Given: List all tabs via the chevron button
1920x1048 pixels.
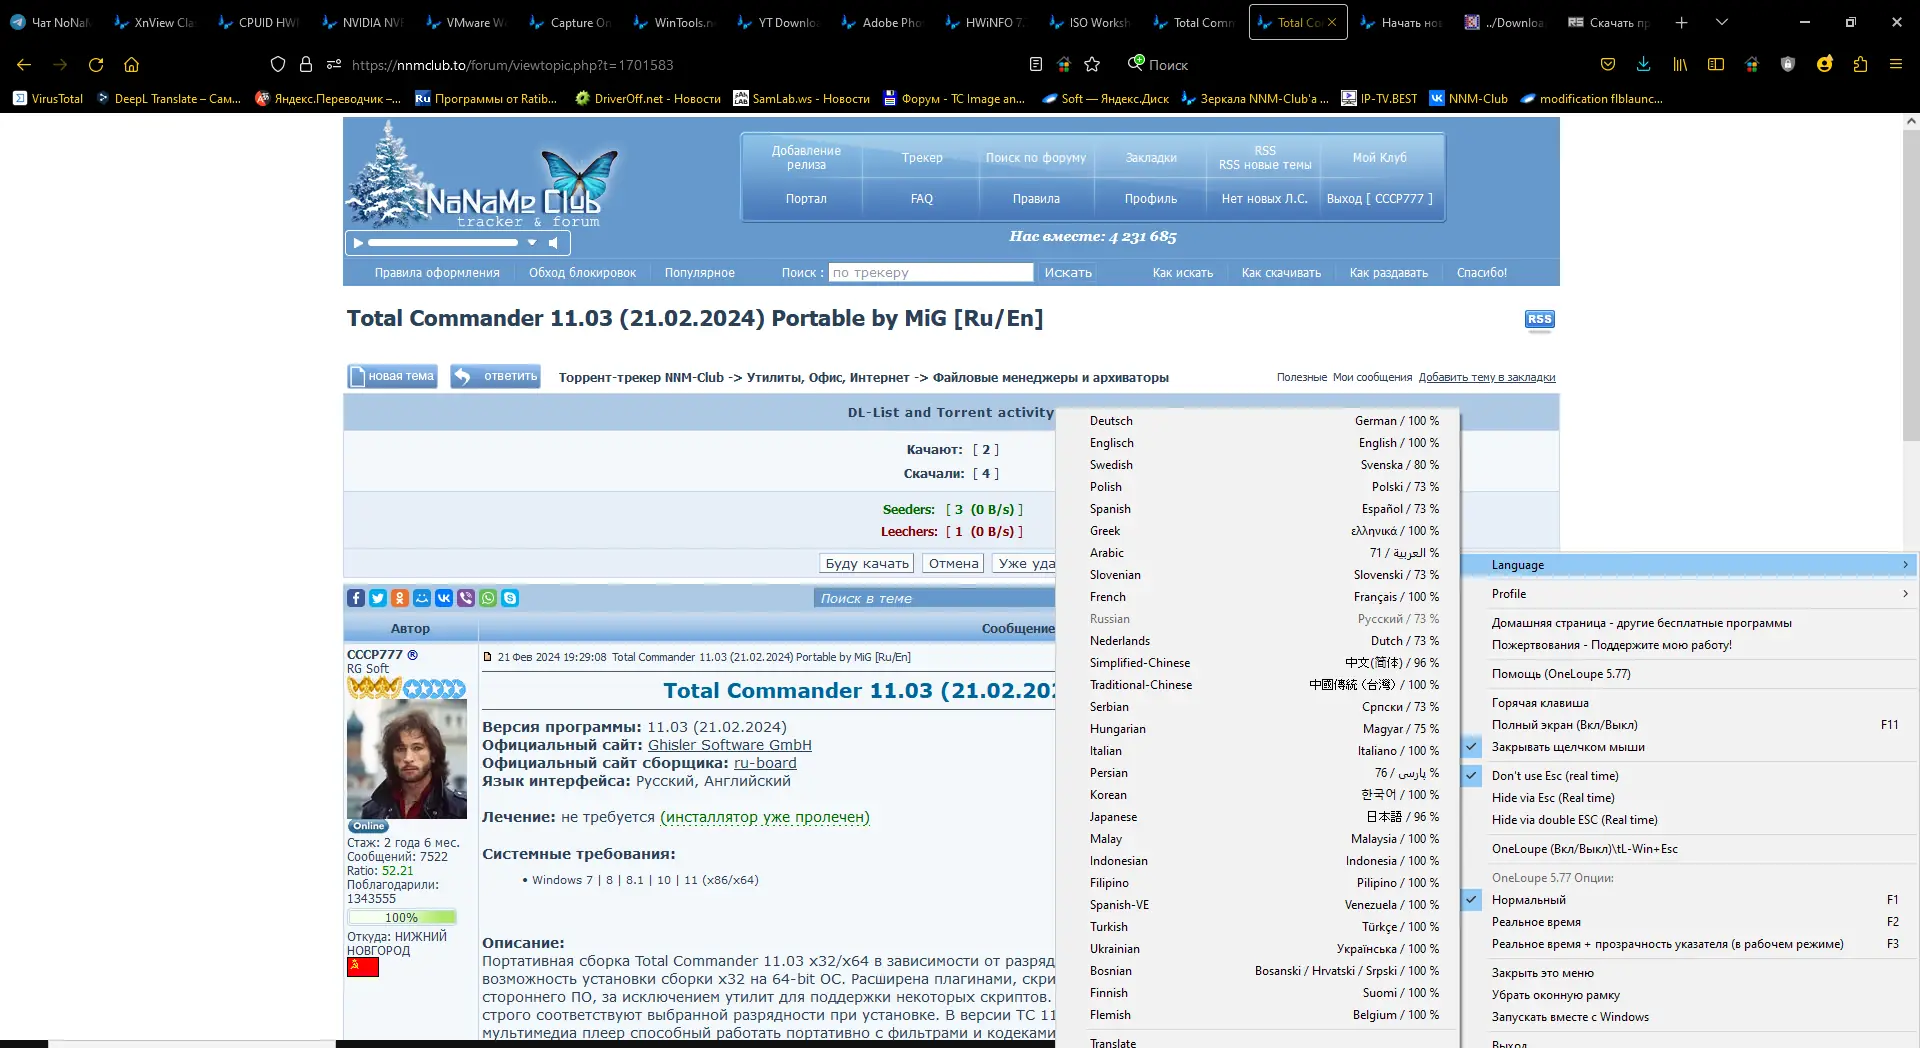Looking at the screenshot, I should click(1722, 22).
